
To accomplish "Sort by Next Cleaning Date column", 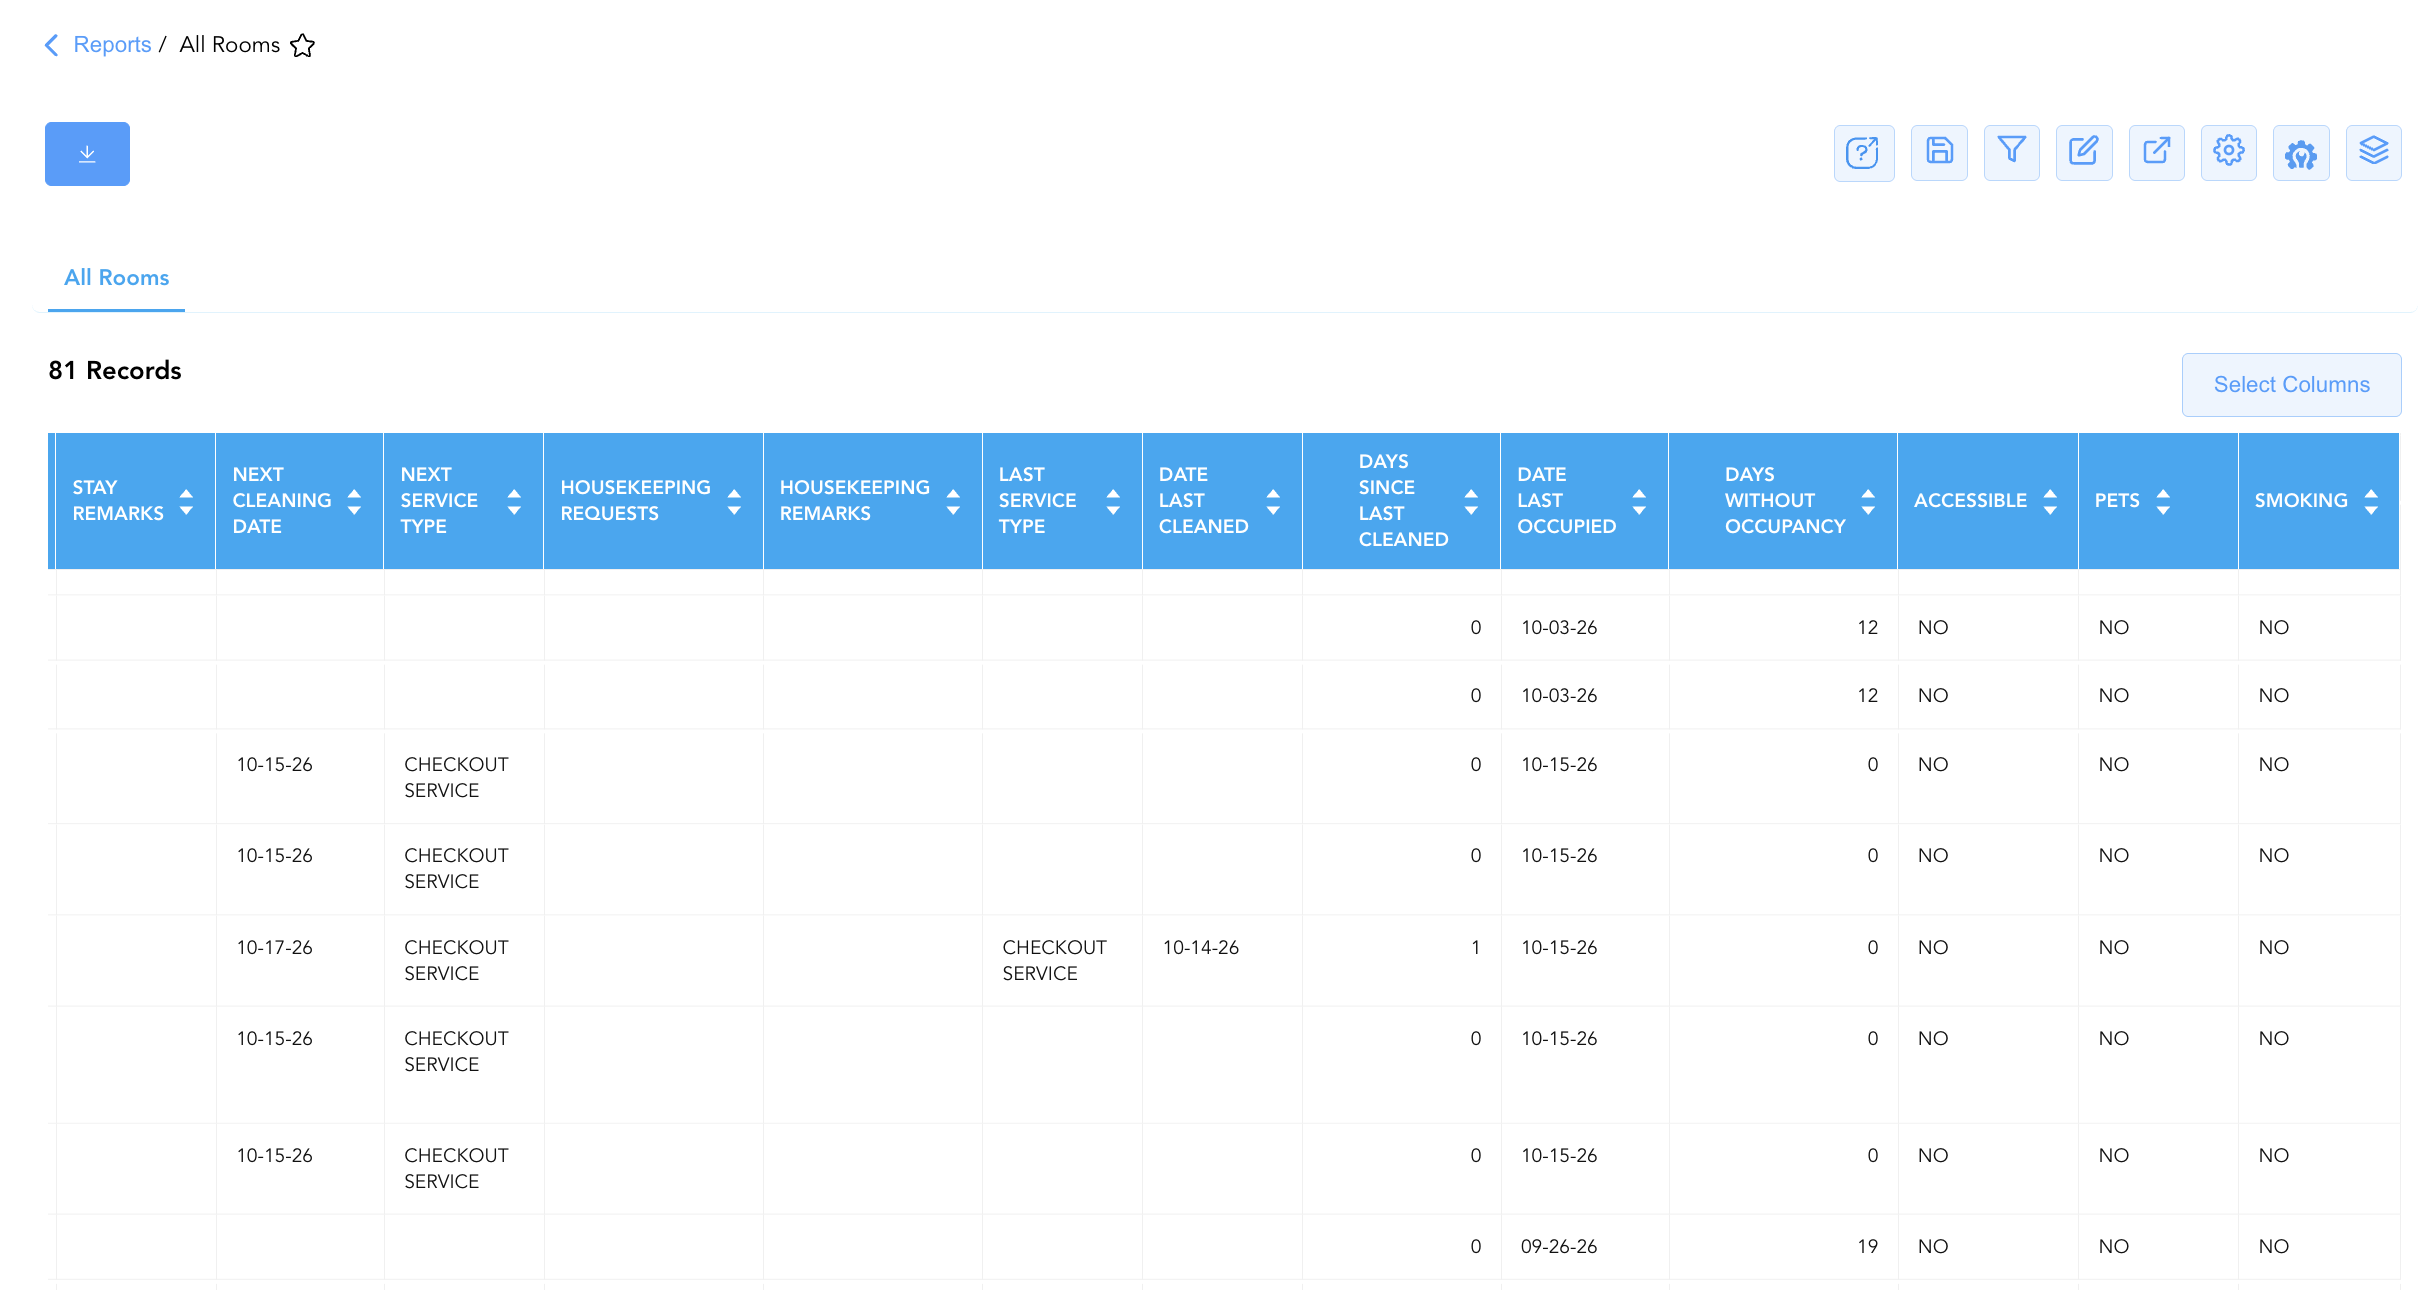I will click(354, 501).
